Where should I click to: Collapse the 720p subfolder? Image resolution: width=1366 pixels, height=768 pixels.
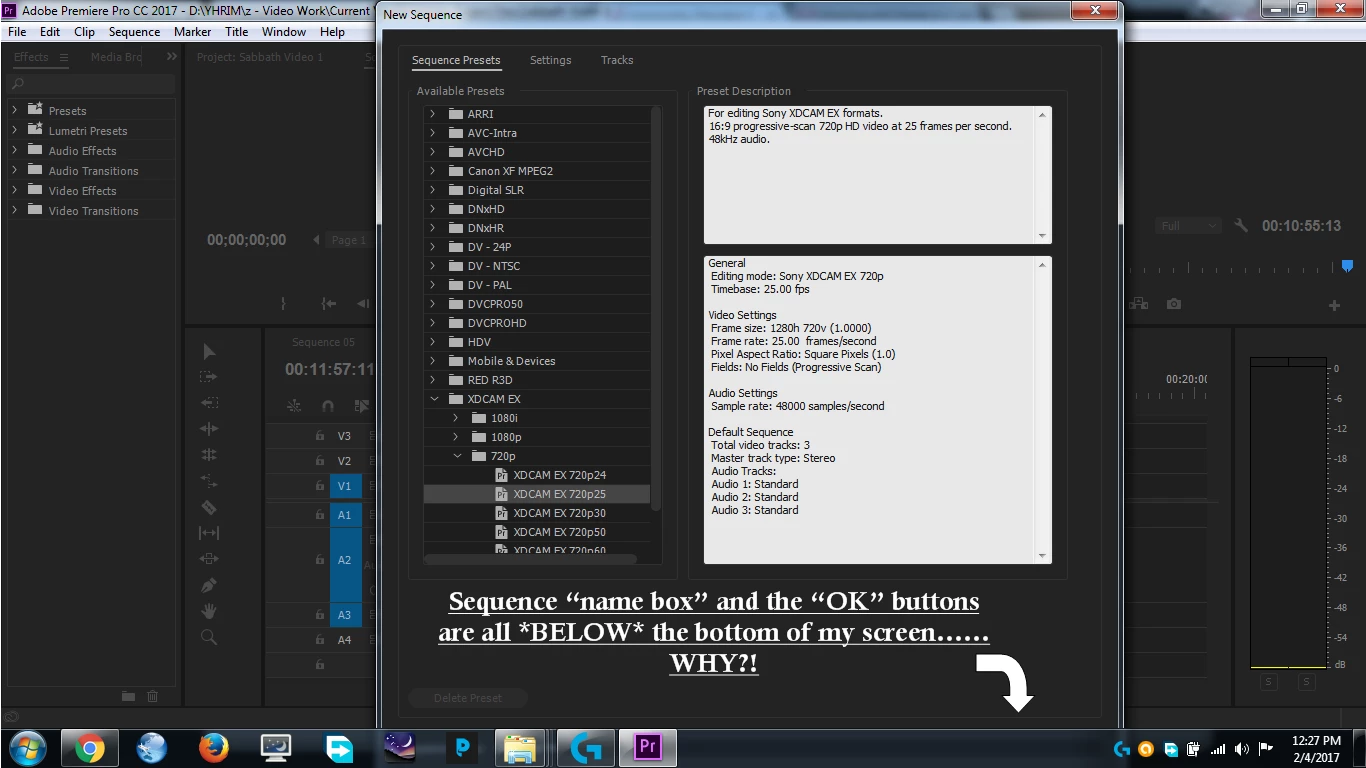tap(457, 456)
